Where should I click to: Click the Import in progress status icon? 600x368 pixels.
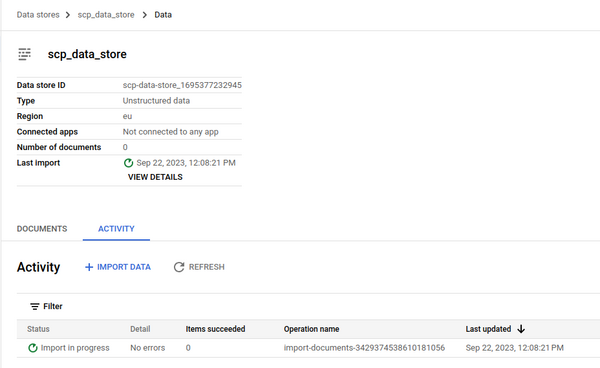click(33, 348)
